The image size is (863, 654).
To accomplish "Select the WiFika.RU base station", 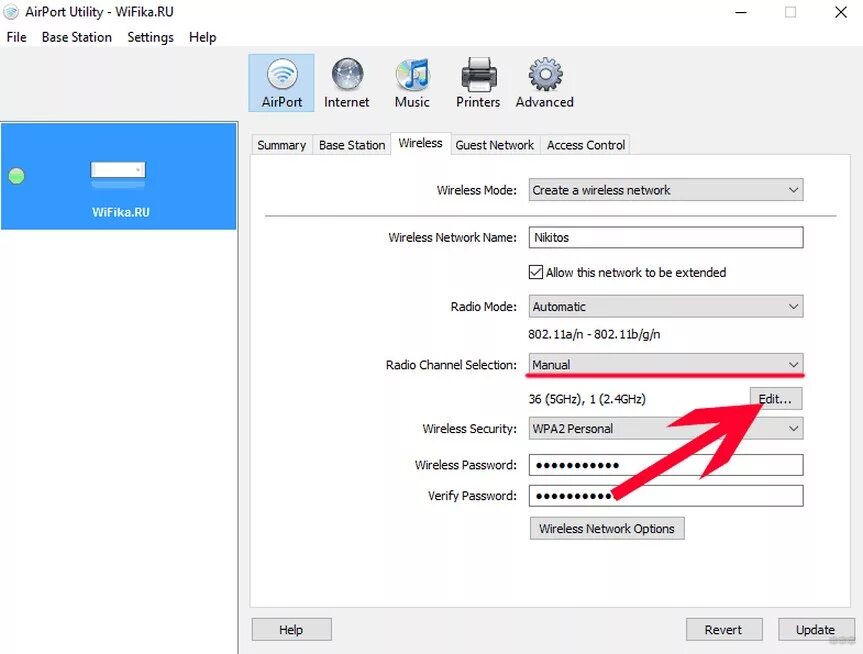I will pyautogui.click(x=119, y=176).
